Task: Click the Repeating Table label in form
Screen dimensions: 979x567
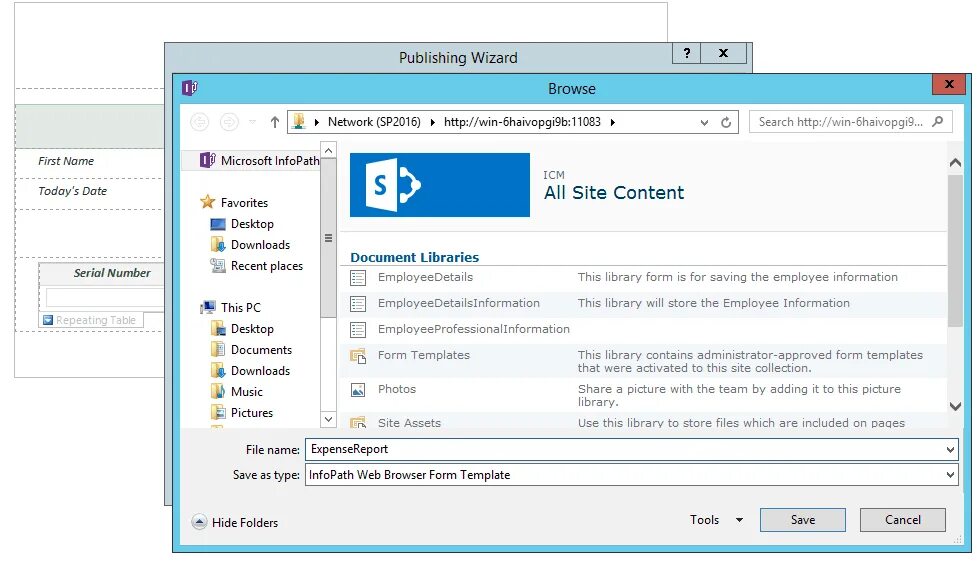Action: pyautogui.click(x=96, y=320)
